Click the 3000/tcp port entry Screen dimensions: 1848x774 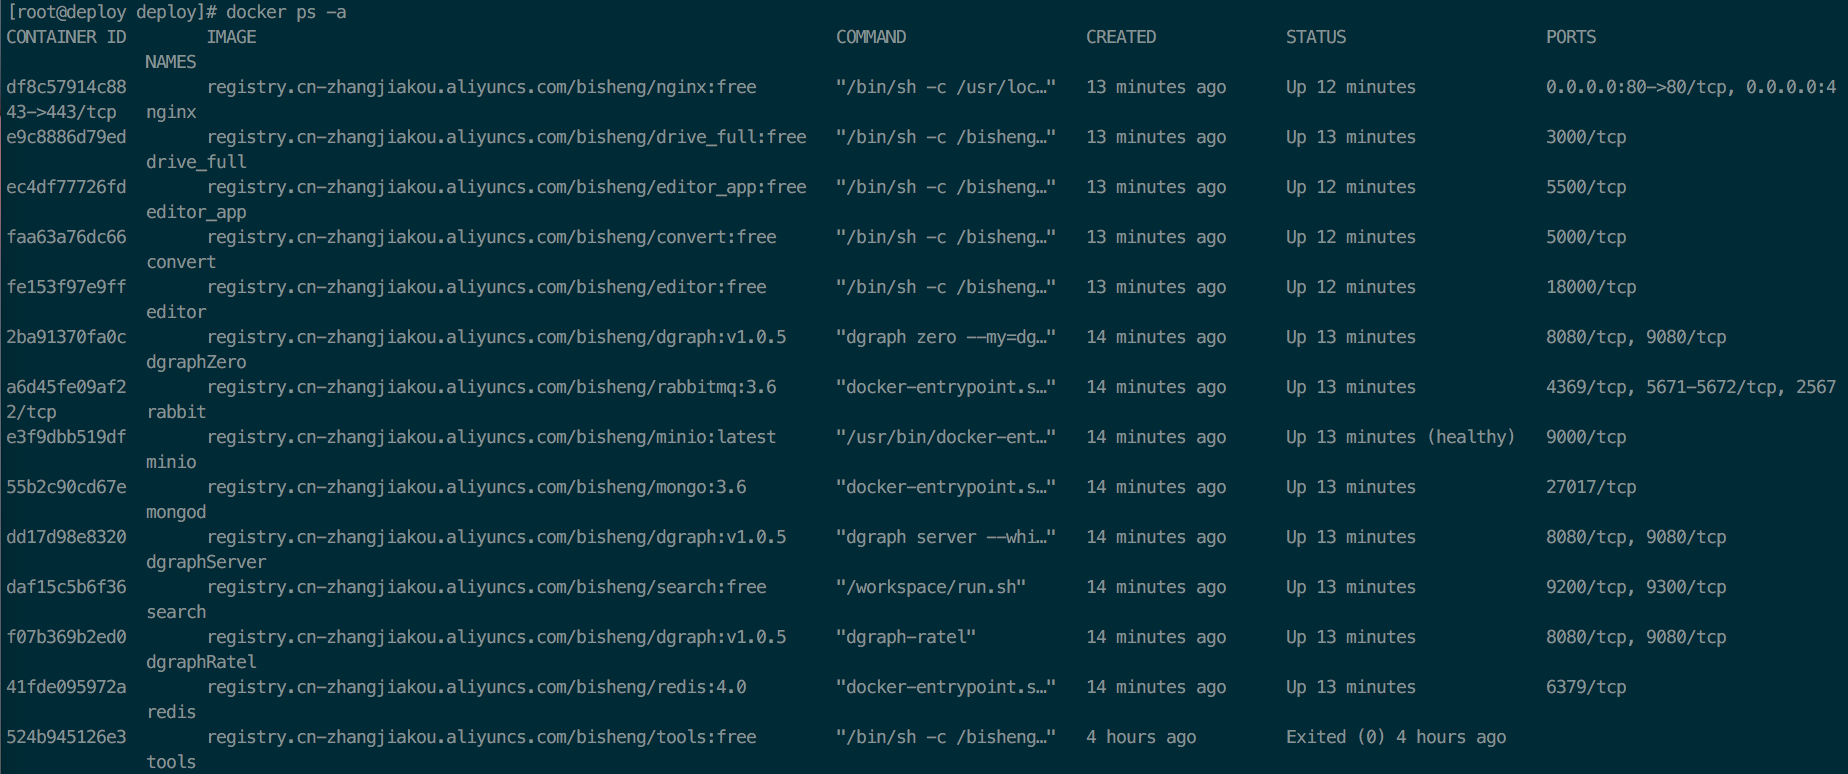point(1586,137)
